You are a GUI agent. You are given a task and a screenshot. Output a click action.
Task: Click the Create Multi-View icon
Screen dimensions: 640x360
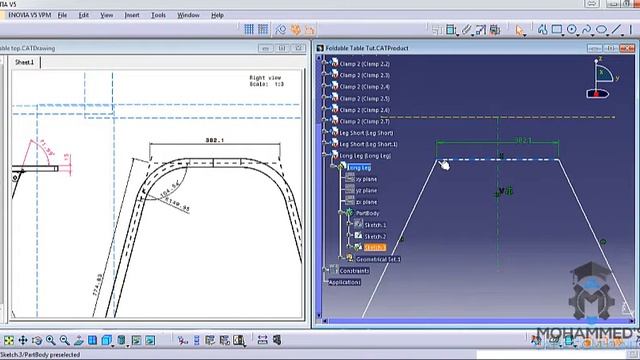pos(93,340)
